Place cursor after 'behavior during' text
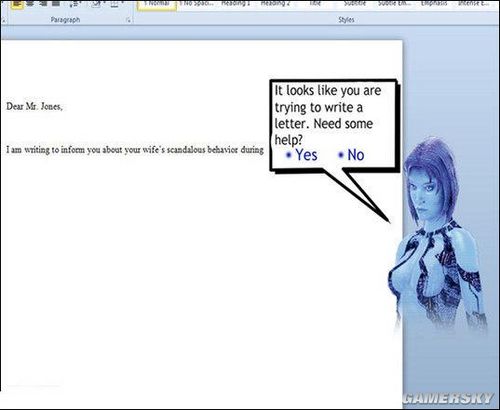The width and height of the screenshot is (500, 410). pyautogui.click(x=264, y=150)
